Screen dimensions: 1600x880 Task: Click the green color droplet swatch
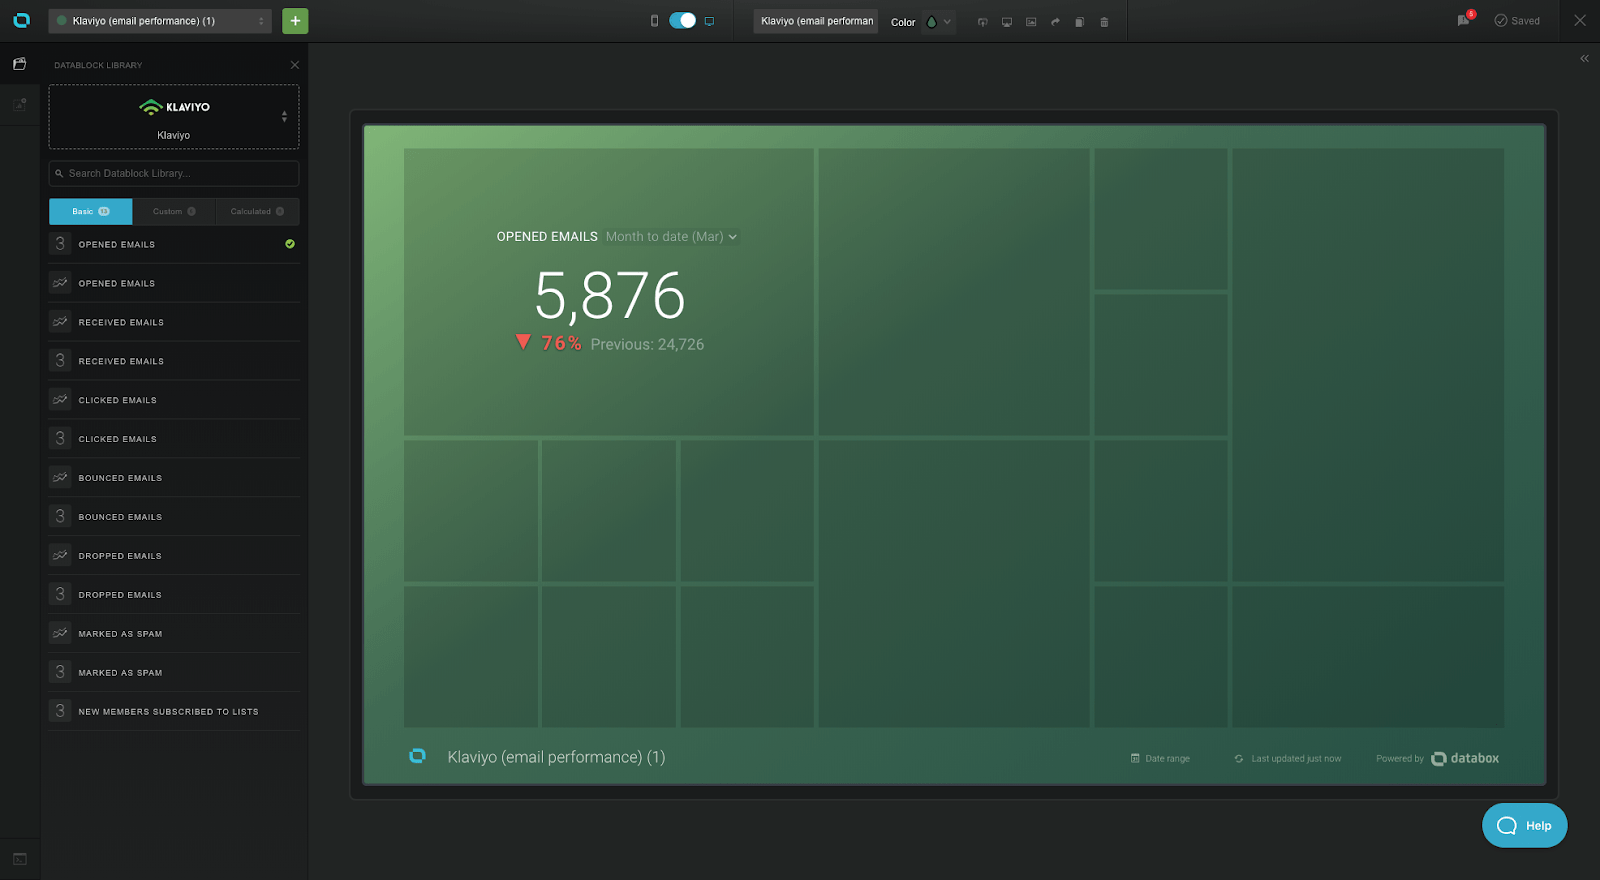pos(932,22)
